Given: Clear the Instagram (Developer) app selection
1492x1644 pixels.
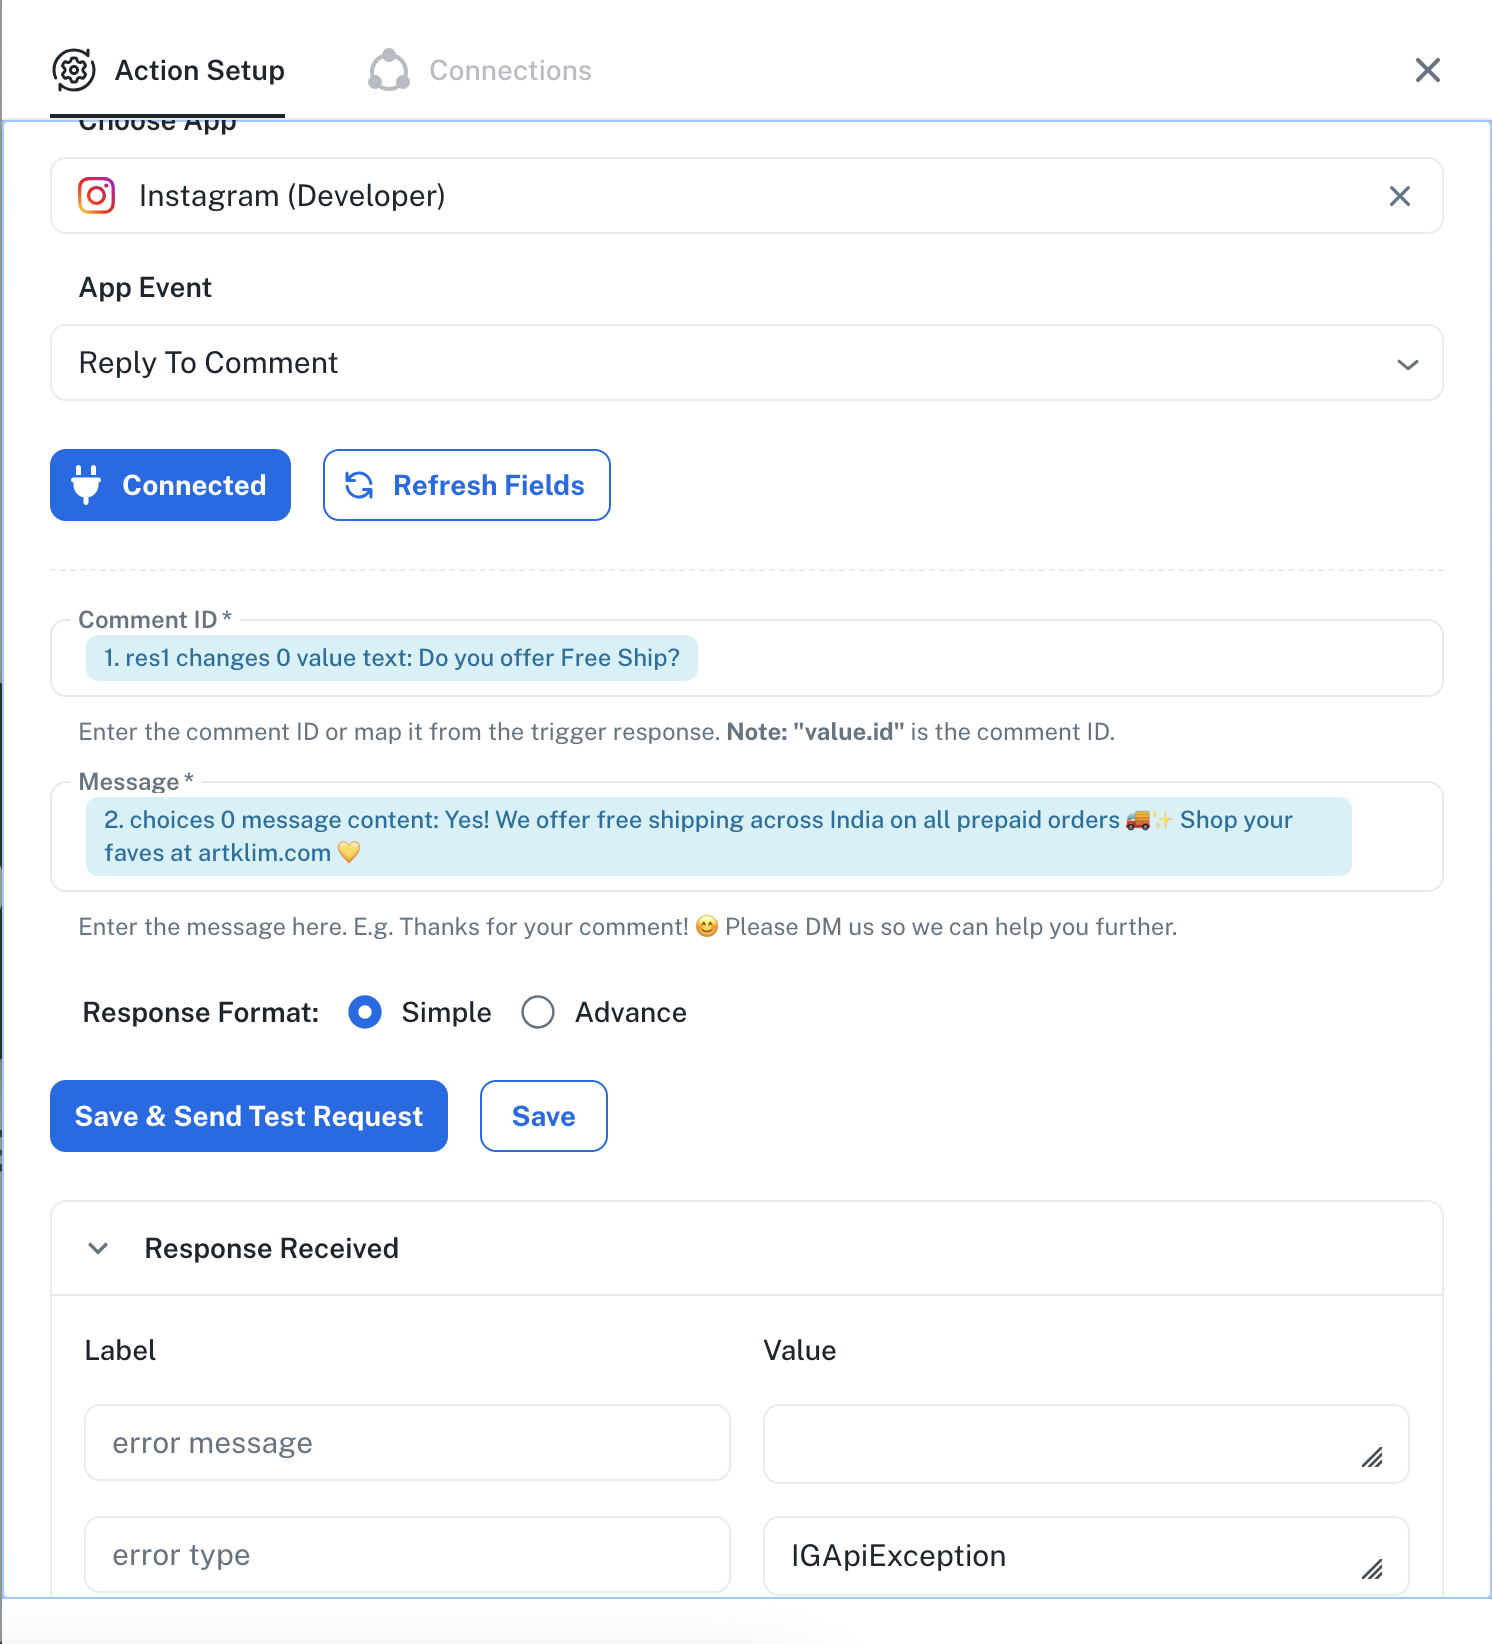Looking at the screenshot, I should click(x=1400, y=196).
